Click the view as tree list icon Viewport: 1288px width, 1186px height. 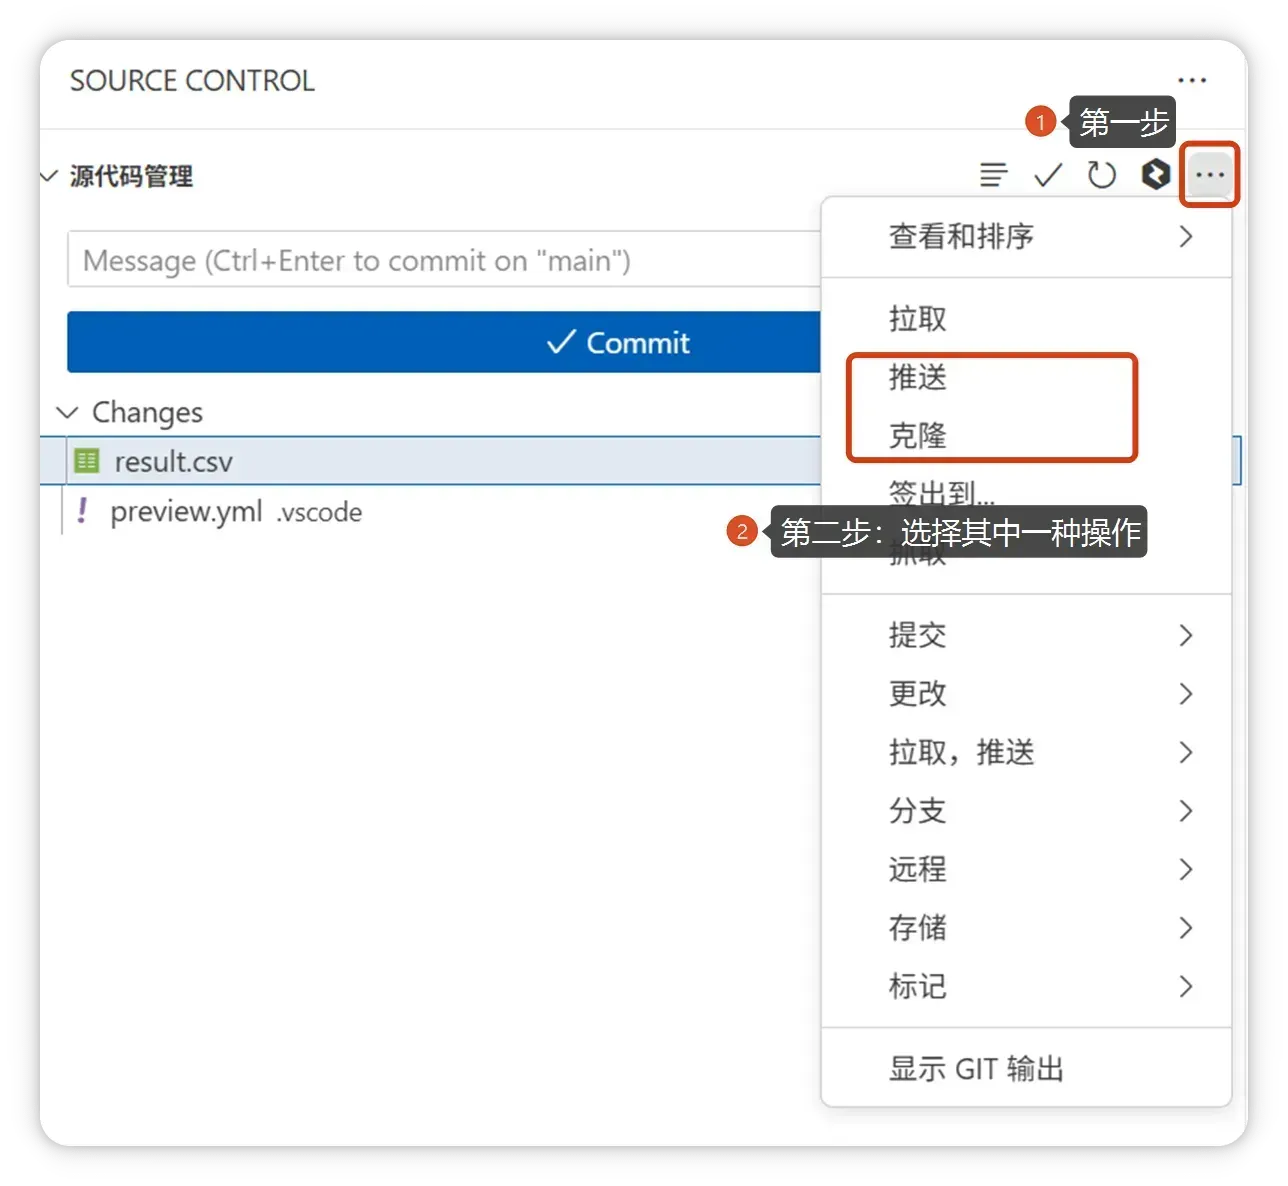[993, 175]
